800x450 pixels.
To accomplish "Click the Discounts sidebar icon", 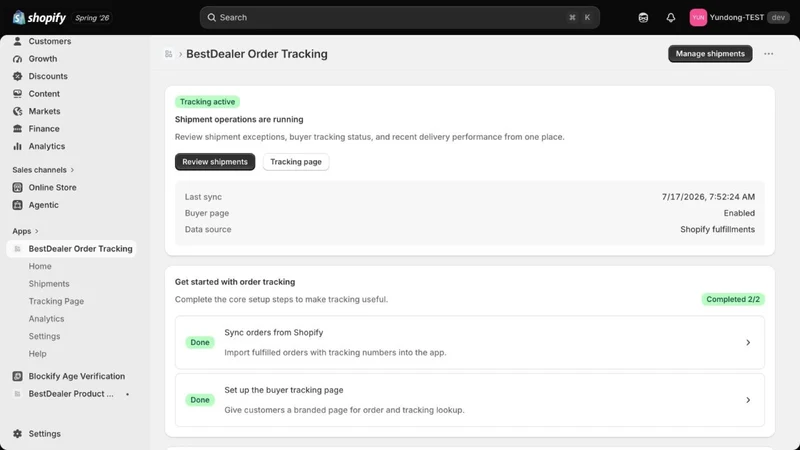I will point(17,76).
